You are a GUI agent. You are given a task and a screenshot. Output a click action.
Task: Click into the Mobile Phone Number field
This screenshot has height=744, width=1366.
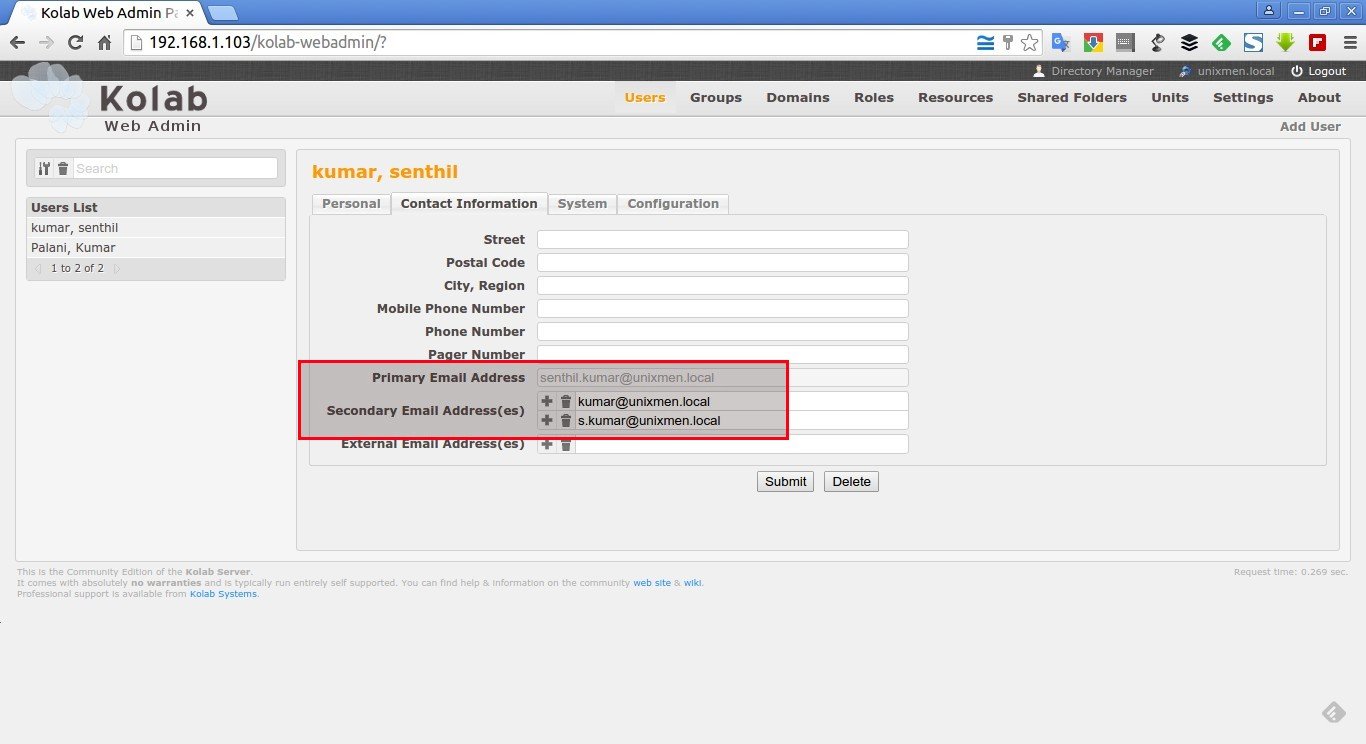pos(723,309)
